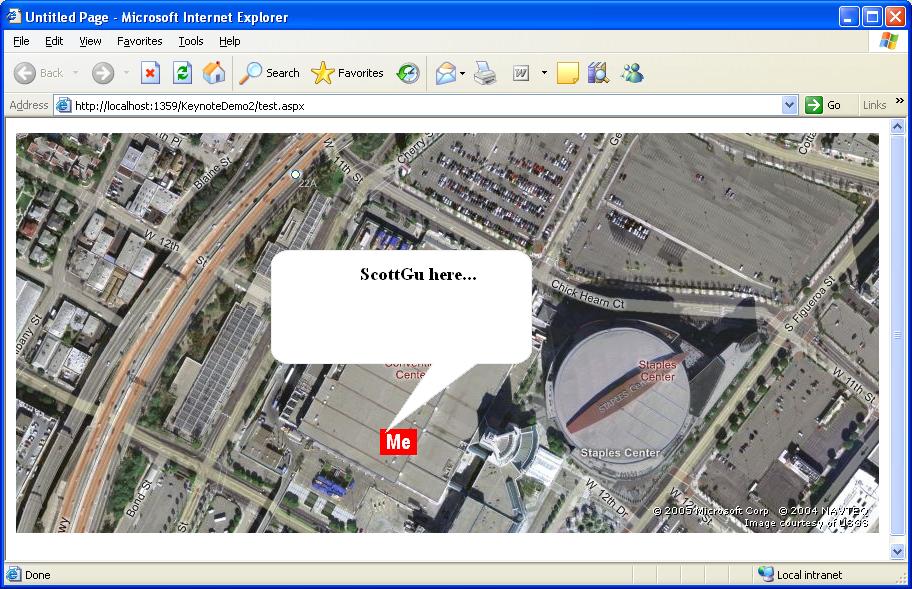Stop loading with the red X icon
The width and height of the screenshot is (912, 589).
point(150,73)
